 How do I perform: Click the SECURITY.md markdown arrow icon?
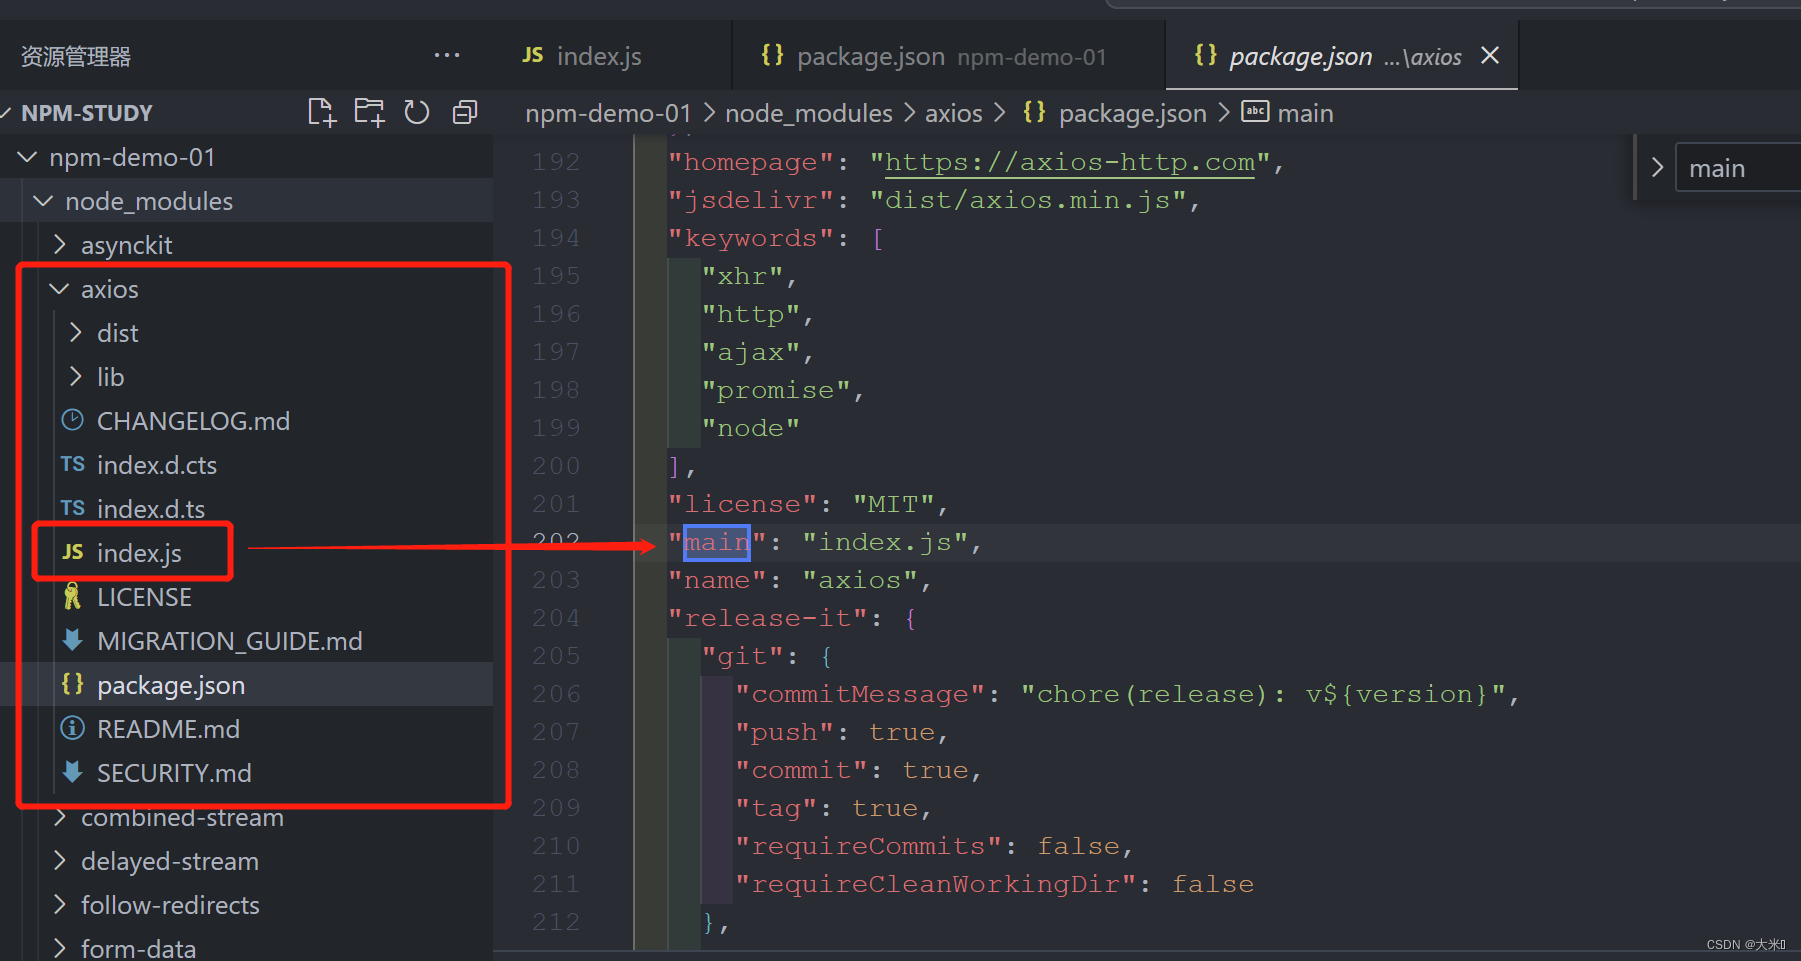[72, 772]
